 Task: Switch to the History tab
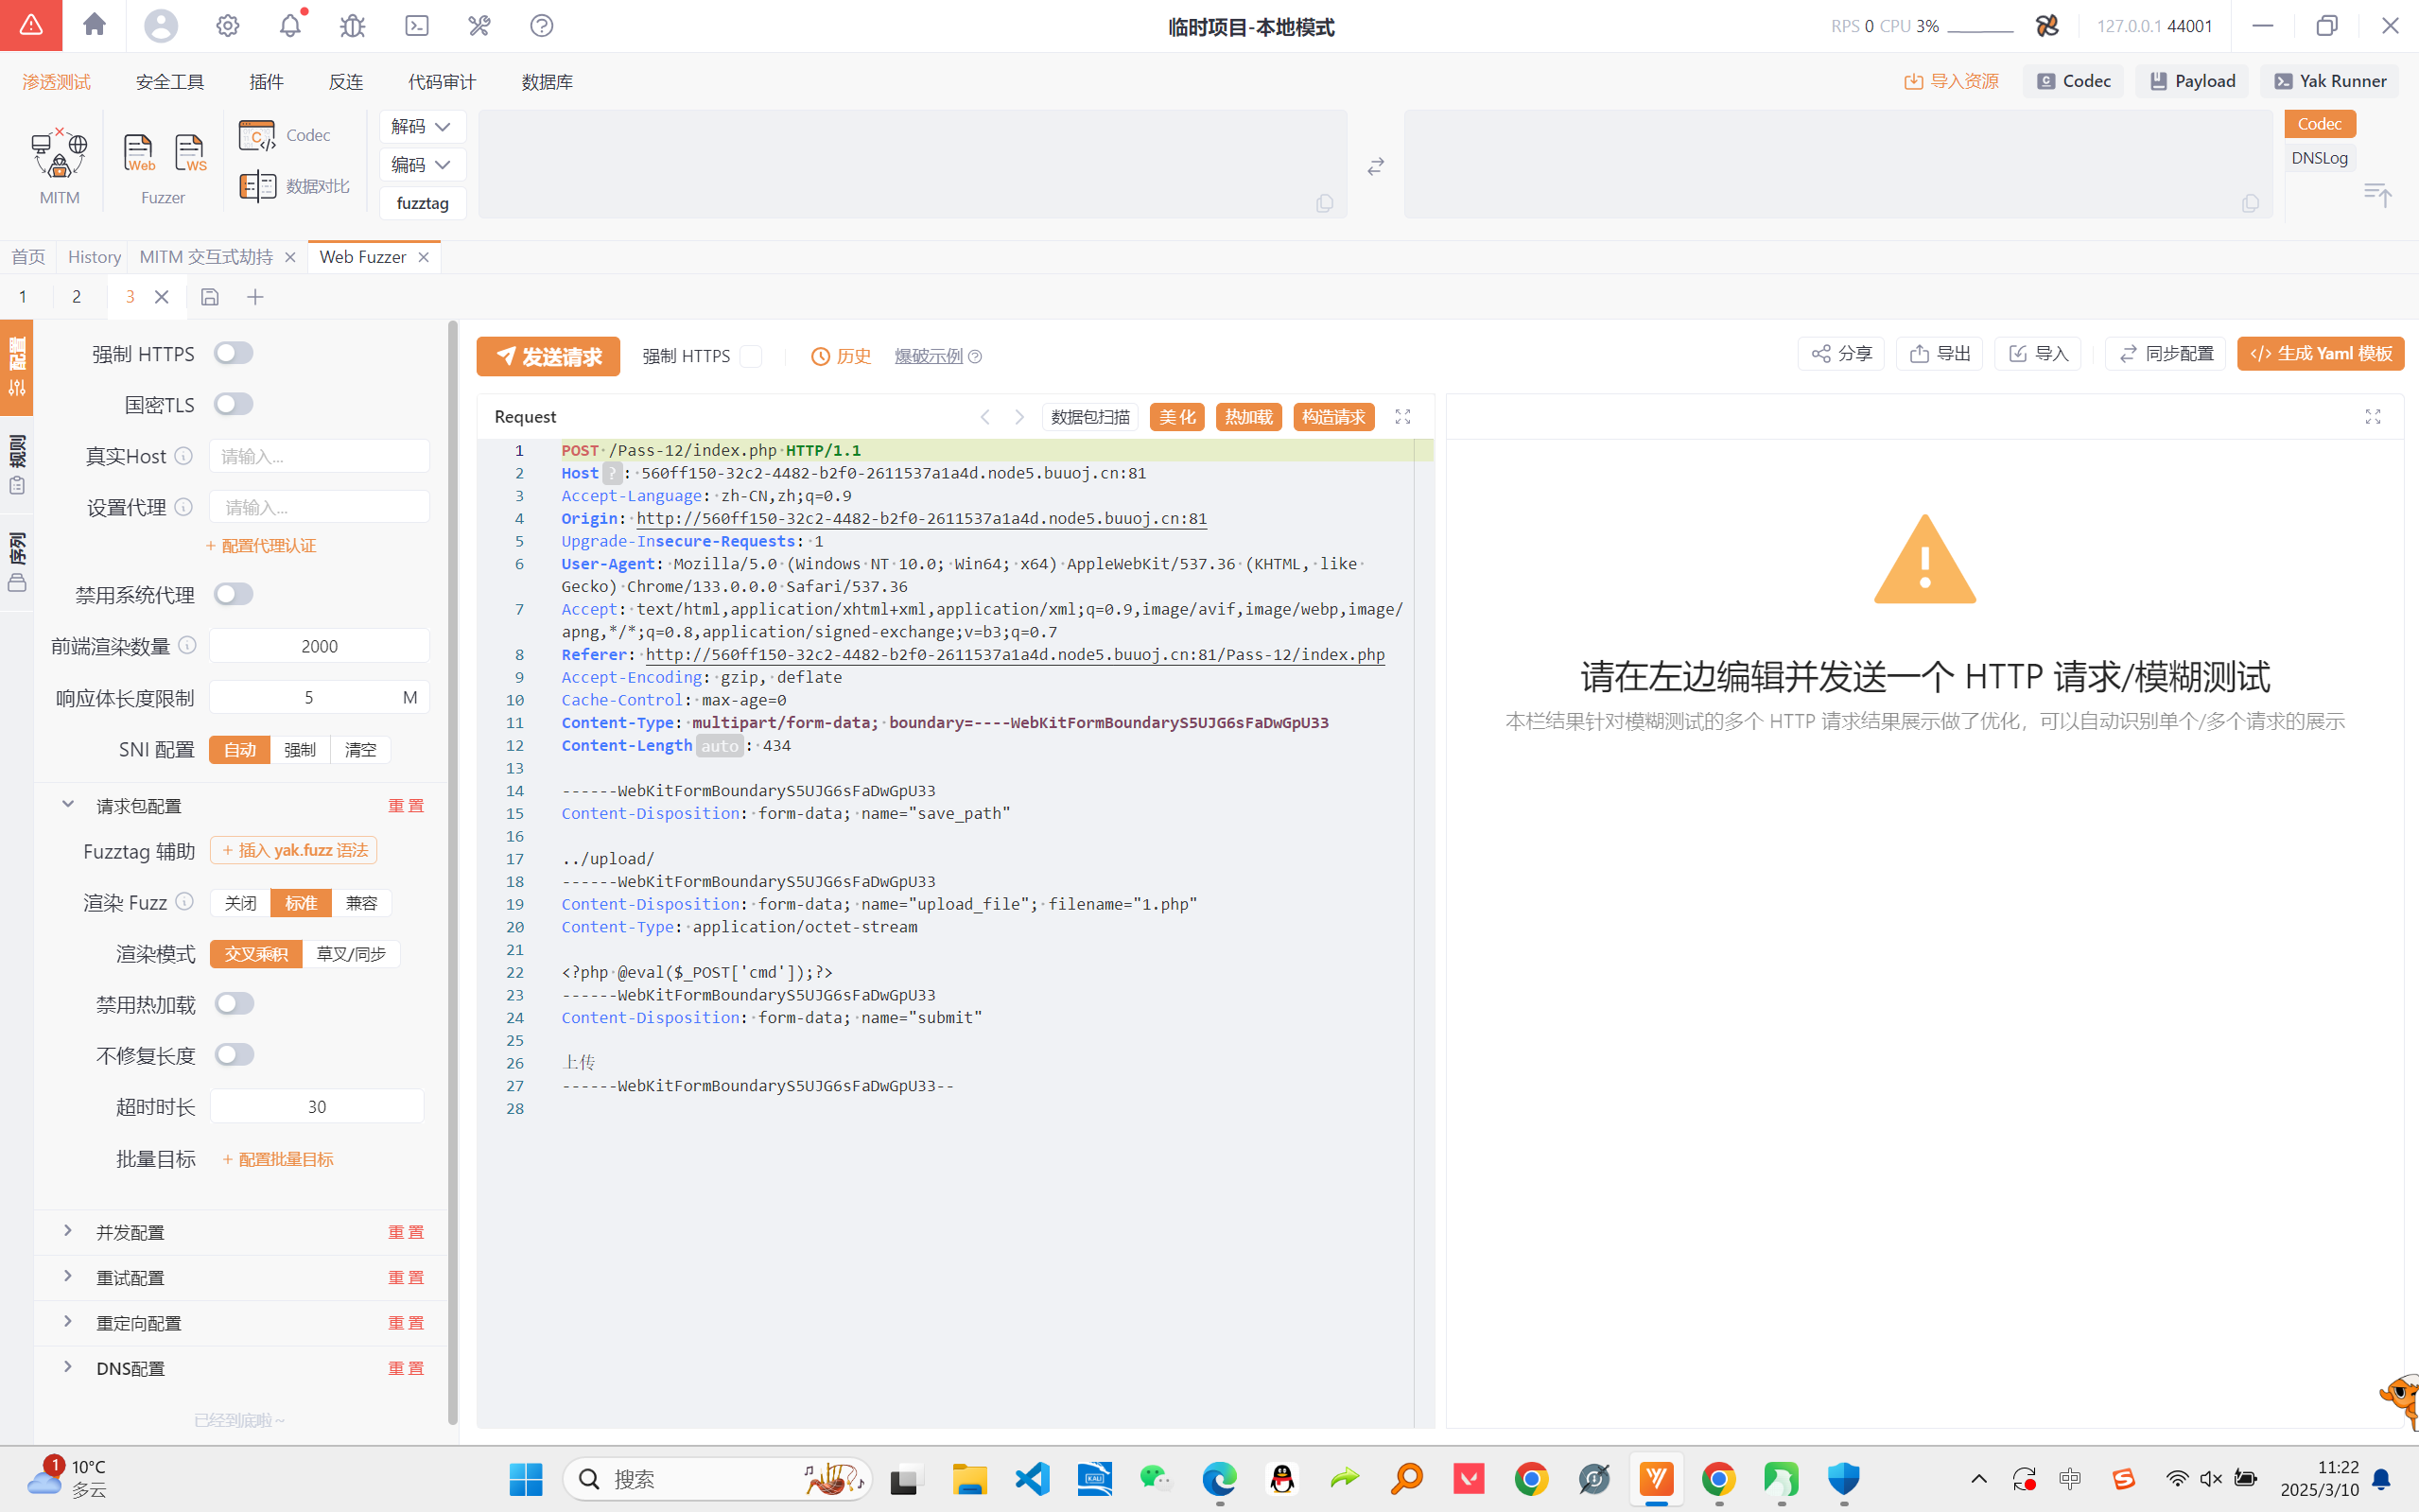tap(94, 257)
